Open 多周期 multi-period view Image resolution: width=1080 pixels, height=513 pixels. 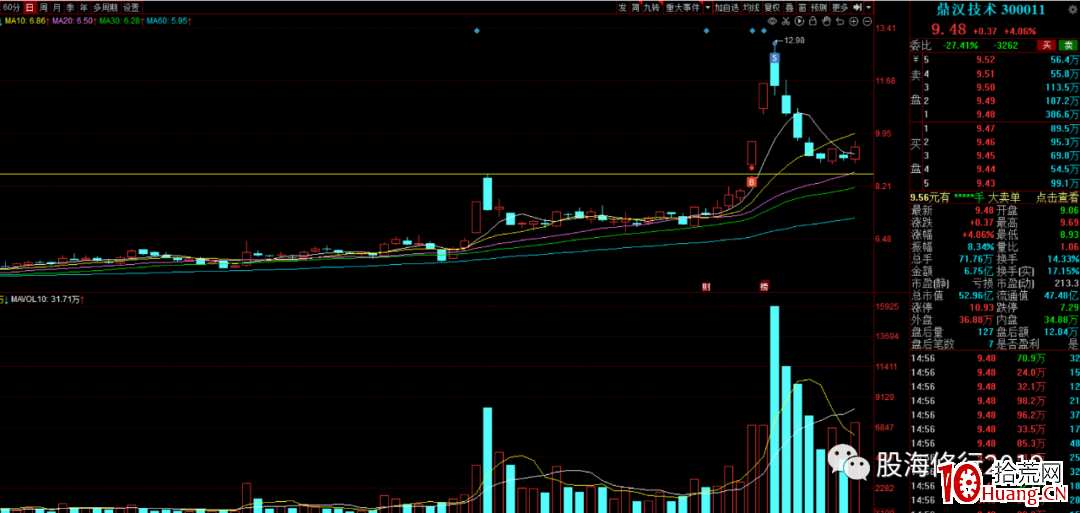[105, 8]
